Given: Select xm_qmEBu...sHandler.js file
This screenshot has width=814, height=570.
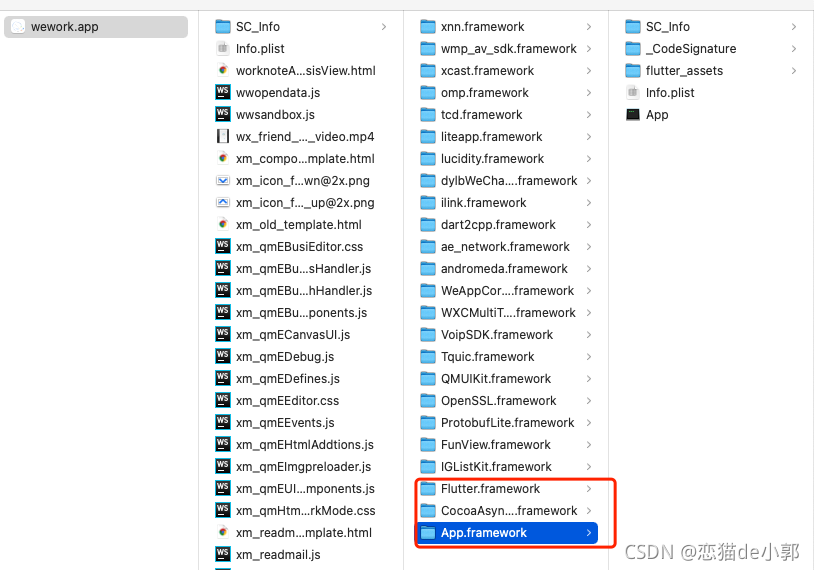Looking at the screenshot, I should [x=301, y=268].
